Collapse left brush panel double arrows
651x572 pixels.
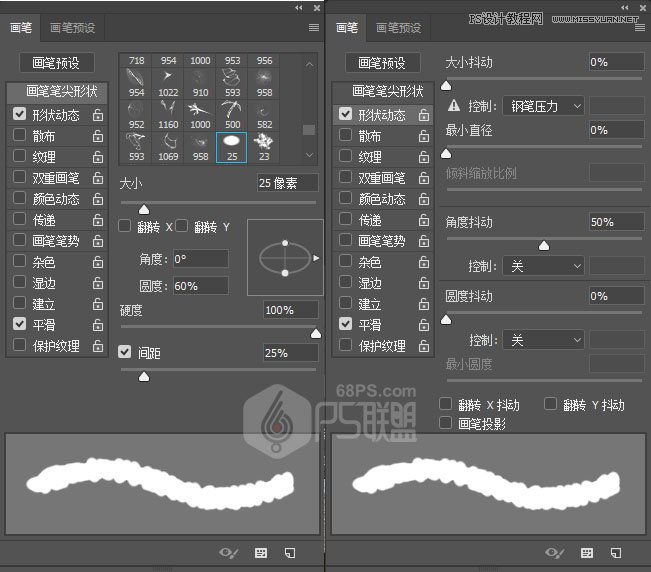[299, 7]
